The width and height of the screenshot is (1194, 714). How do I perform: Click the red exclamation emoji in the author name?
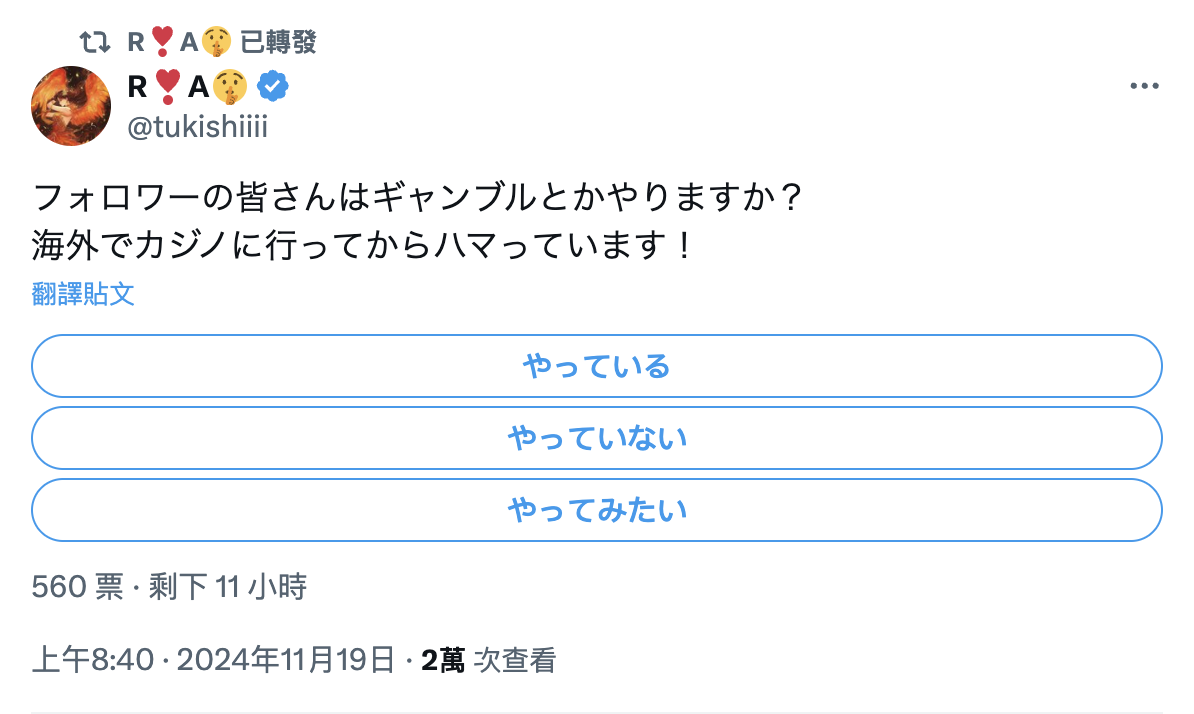click(x=167, y=88)
